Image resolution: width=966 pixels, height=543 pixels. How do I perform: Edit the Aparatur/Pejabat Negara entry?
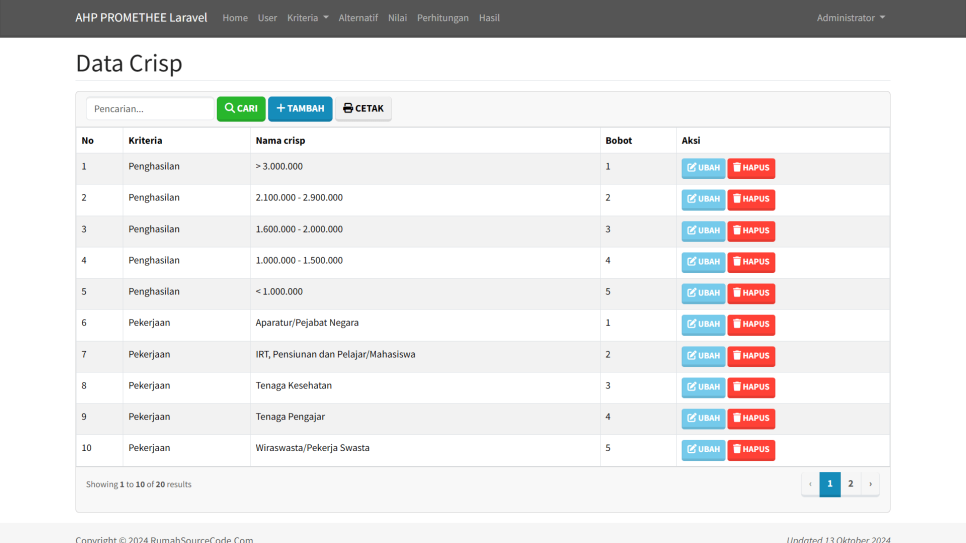(x=703, y=324)
